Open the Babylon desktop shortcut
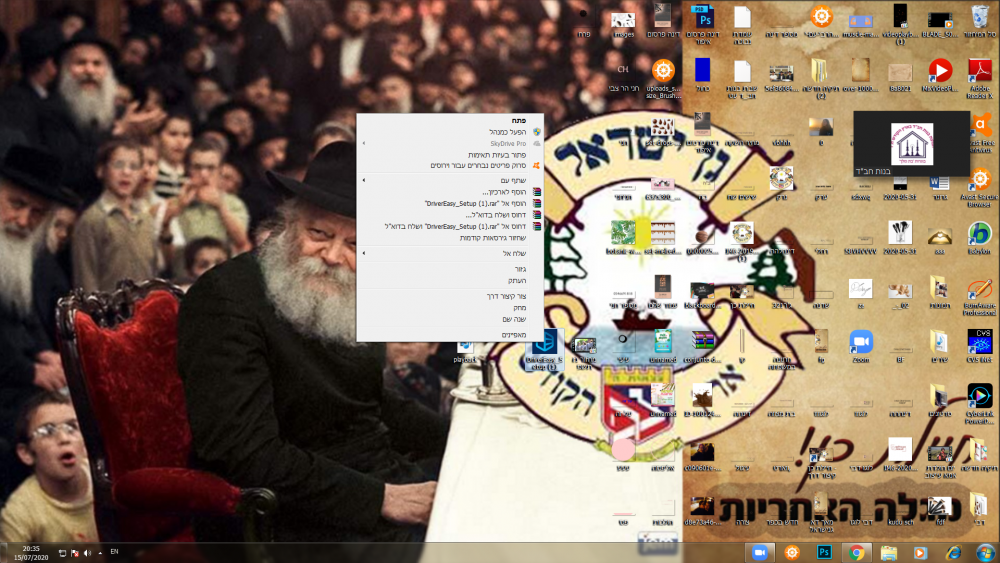Image resolution: width=1000 pixels, height=563 pixels. (979, 235)
